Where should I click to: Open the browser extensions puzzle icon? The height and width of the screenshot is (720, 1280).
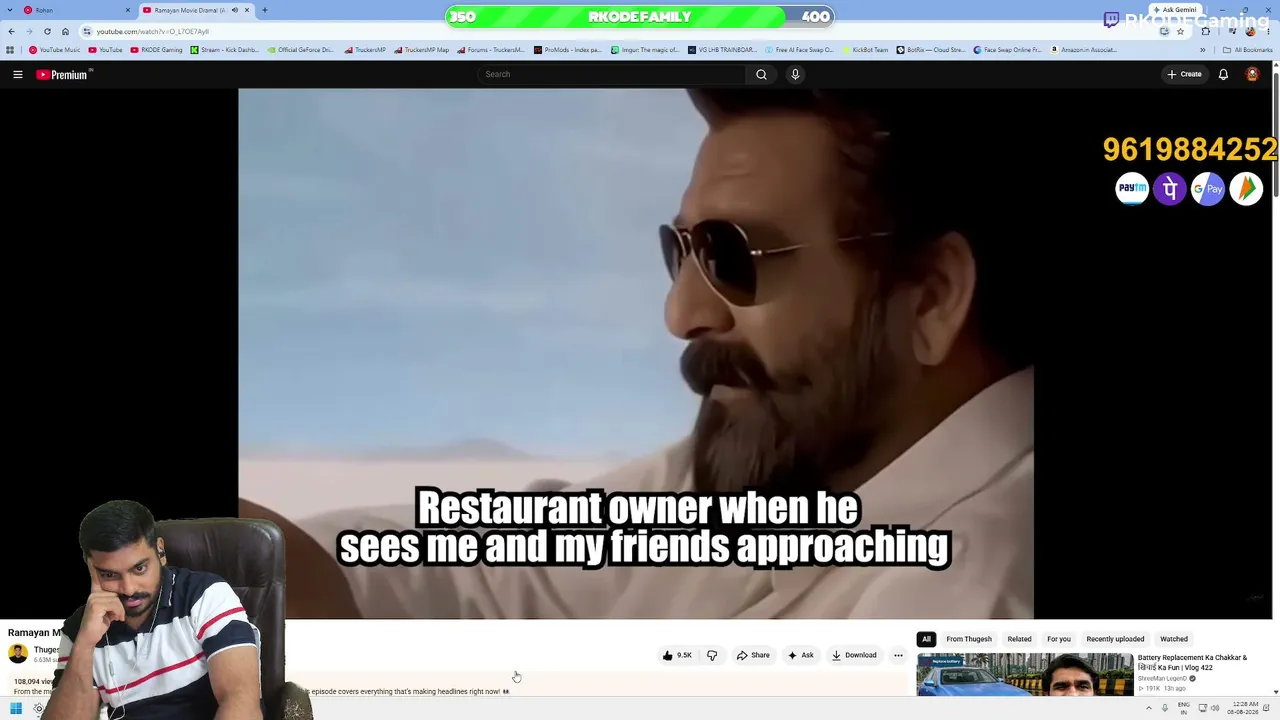(1205, 31)
